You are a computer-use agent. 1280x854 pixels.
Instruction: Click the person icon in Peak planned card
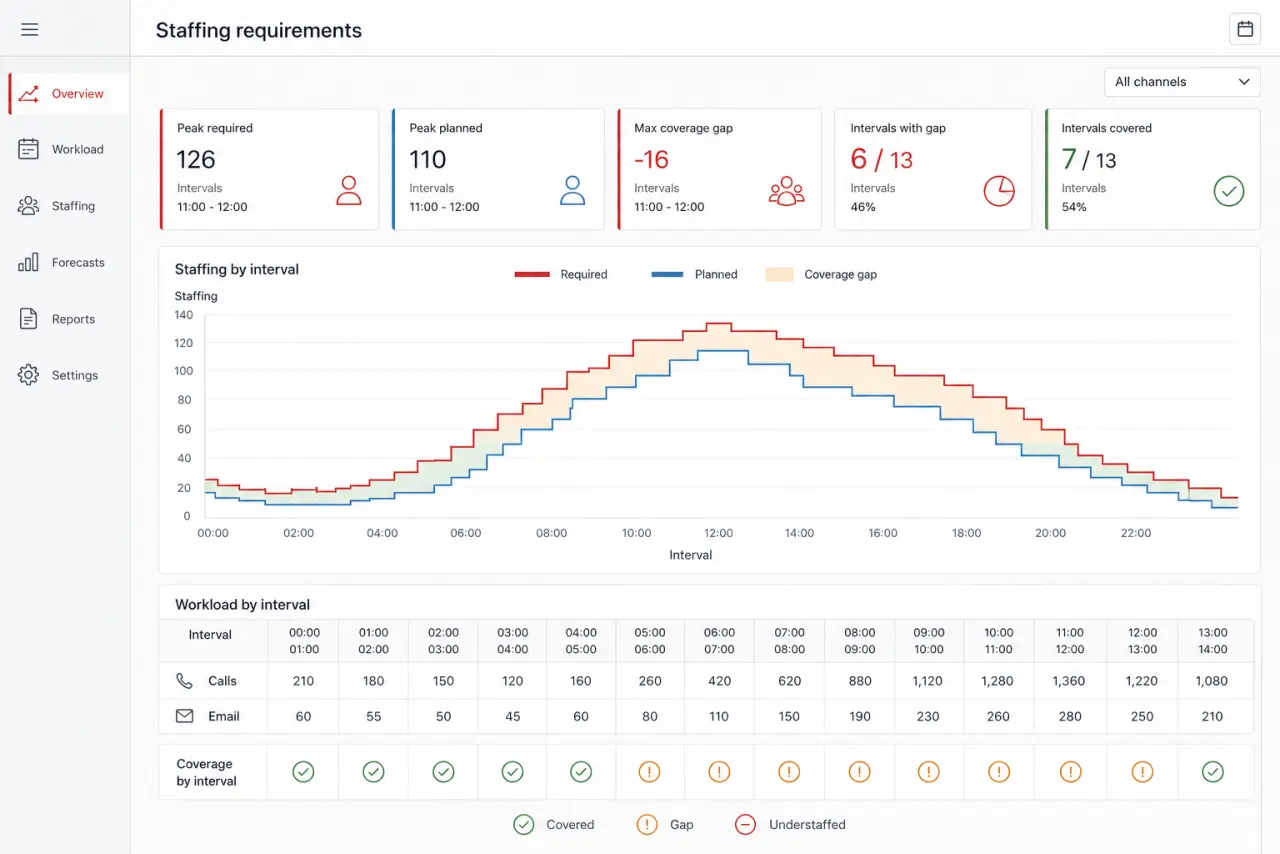click(x=572, y=190)
